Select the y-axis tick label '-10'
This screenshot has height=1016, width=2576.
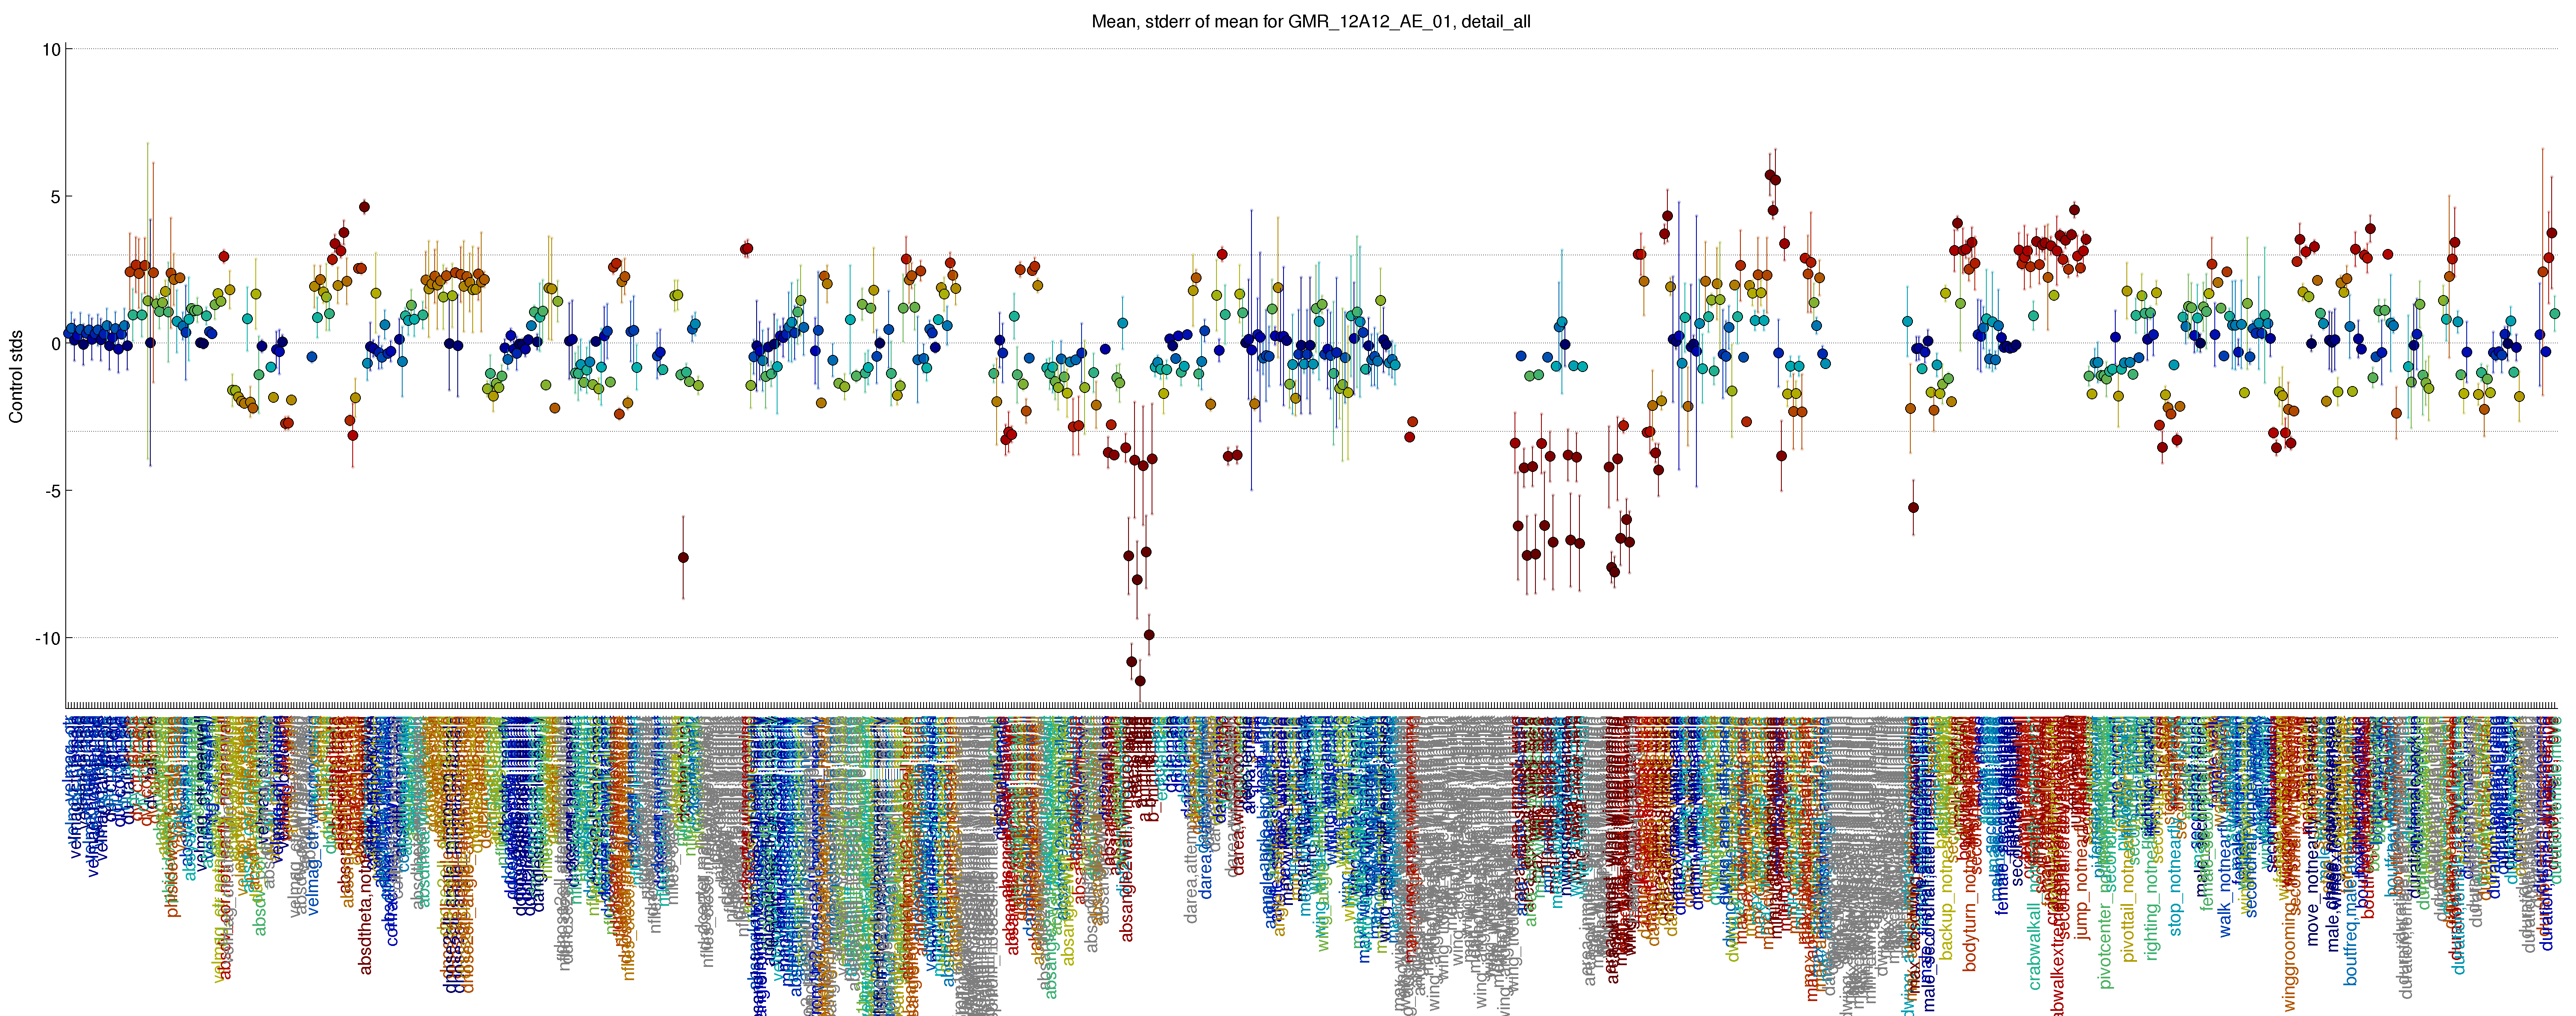47,638
